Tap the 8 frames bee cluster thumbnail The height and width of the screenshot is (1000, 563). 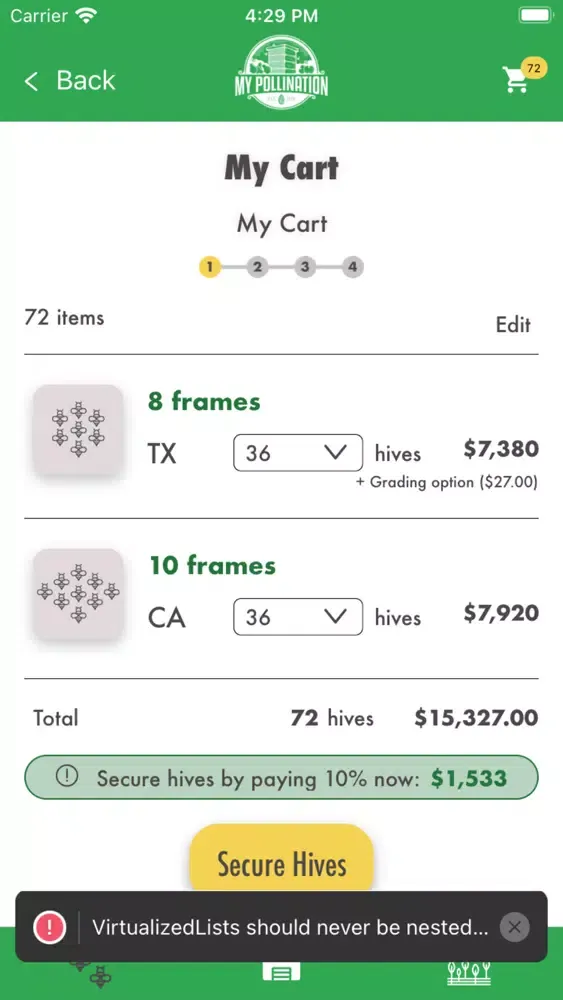click(78, 429)
